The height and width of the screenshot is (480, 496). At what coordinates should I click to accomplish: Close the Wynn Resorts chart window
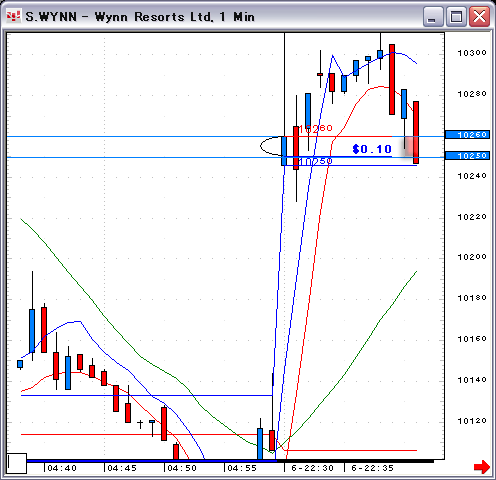479,16
